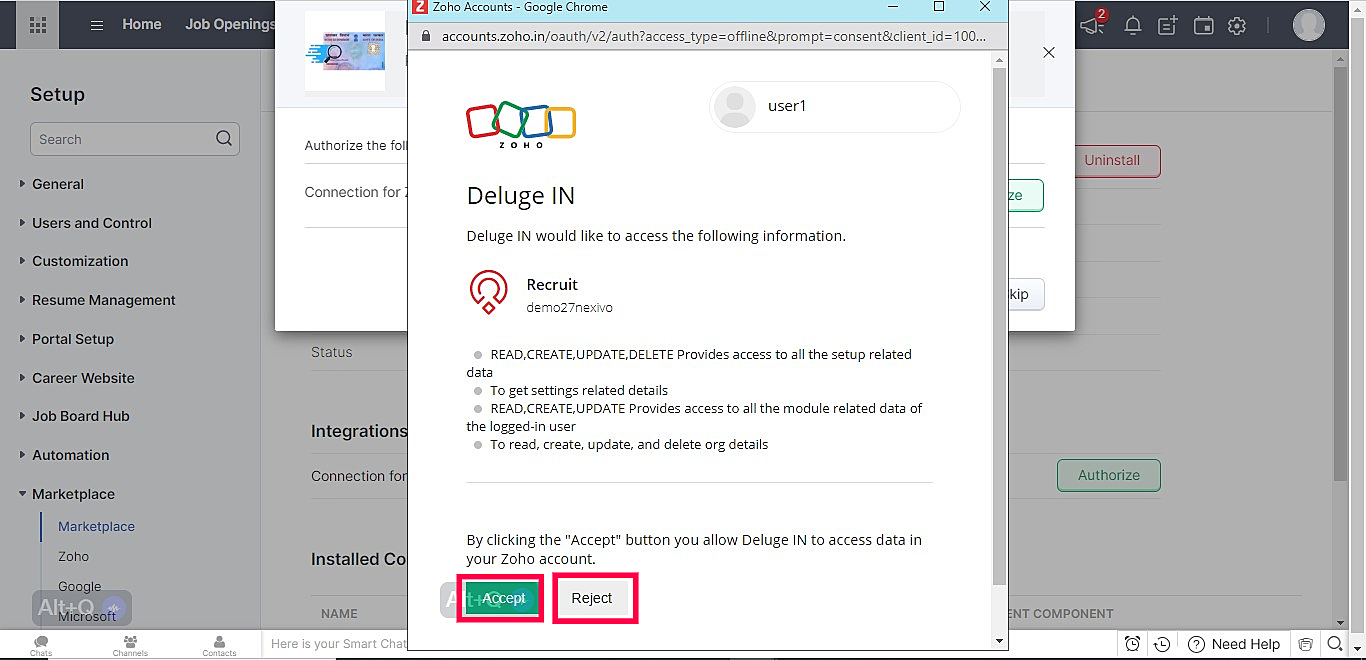
Task: Click the popup address bar URL
Action: (714, 36)
